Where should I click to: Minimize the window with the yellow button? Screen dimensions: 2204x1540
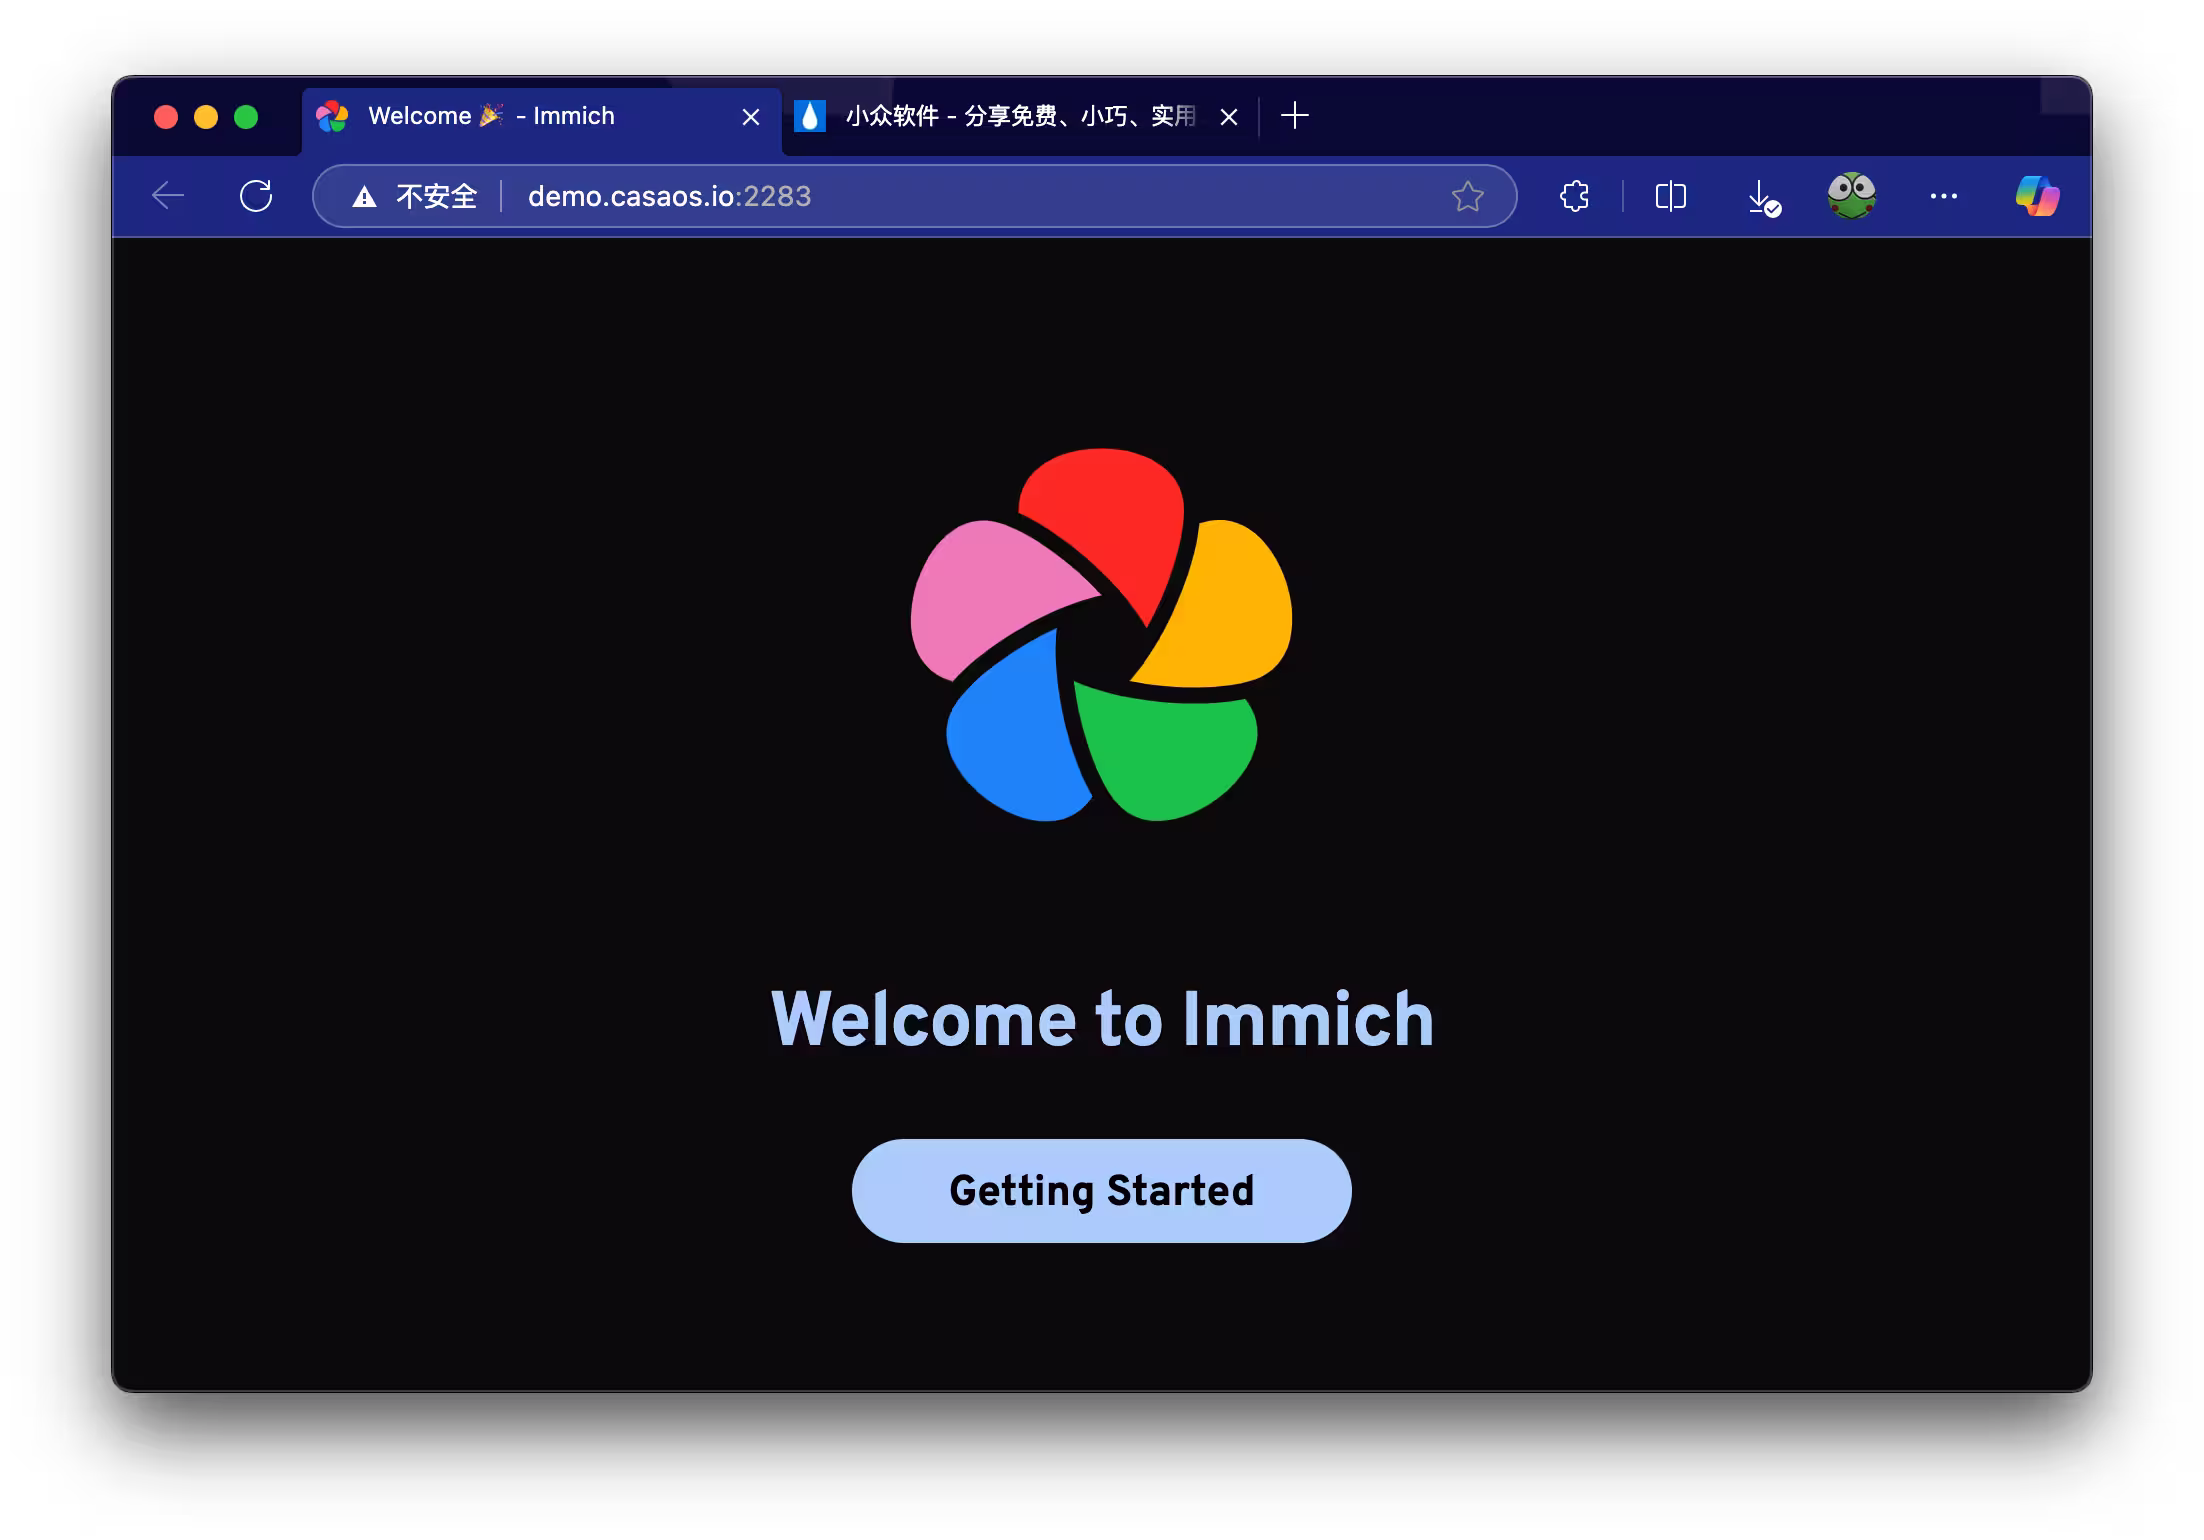(206, 117)
